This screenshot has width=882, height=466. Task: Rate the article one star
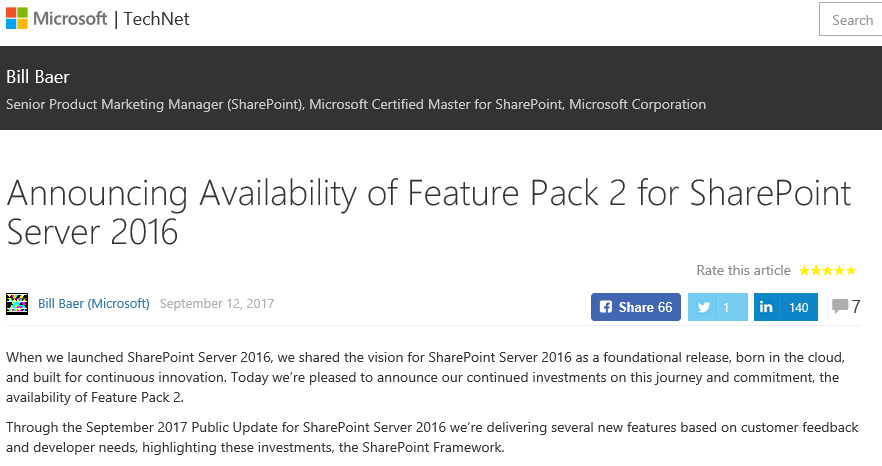[x=803, y=271]
